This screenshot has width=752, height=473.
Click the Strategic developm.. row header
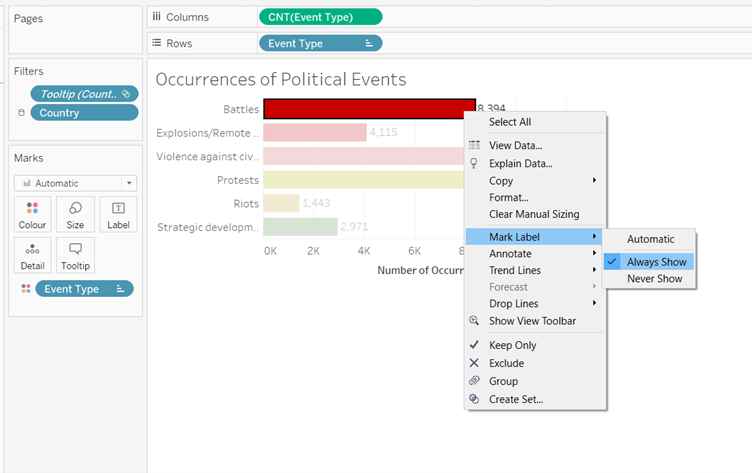(x=208, y=227)
